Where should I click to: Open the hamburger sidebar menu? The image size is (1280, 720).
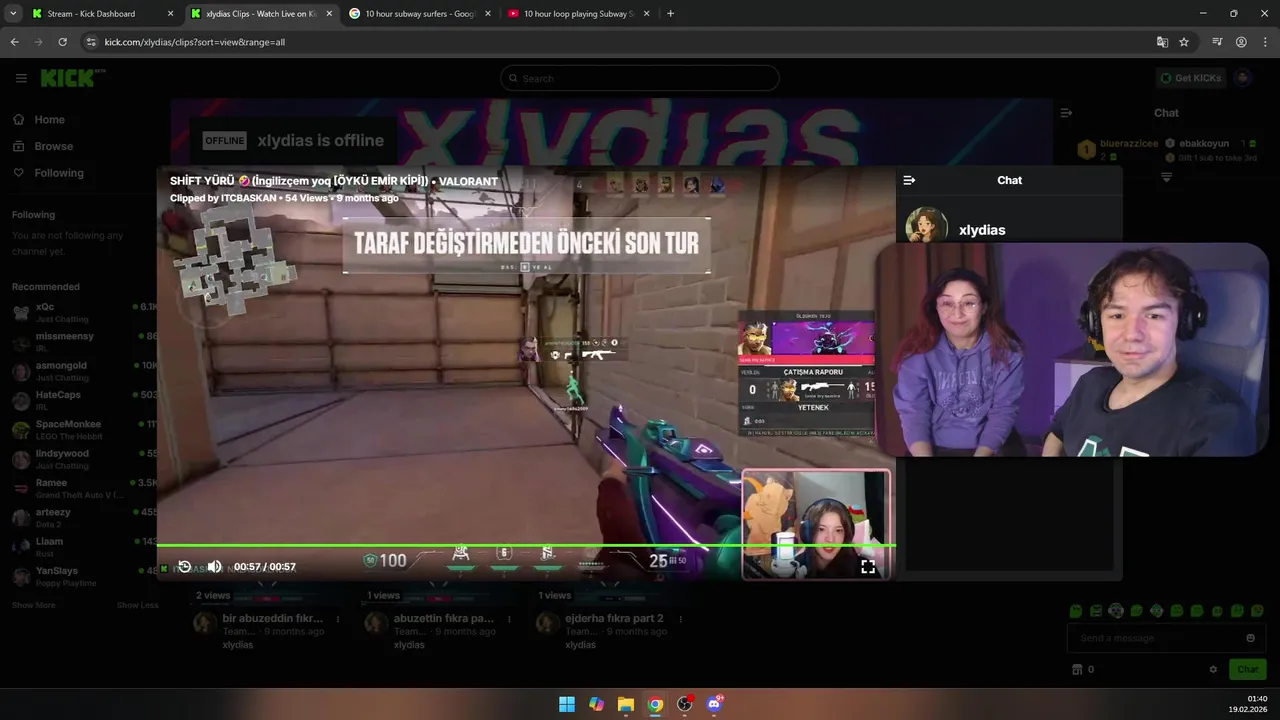[x=21, y=78]
